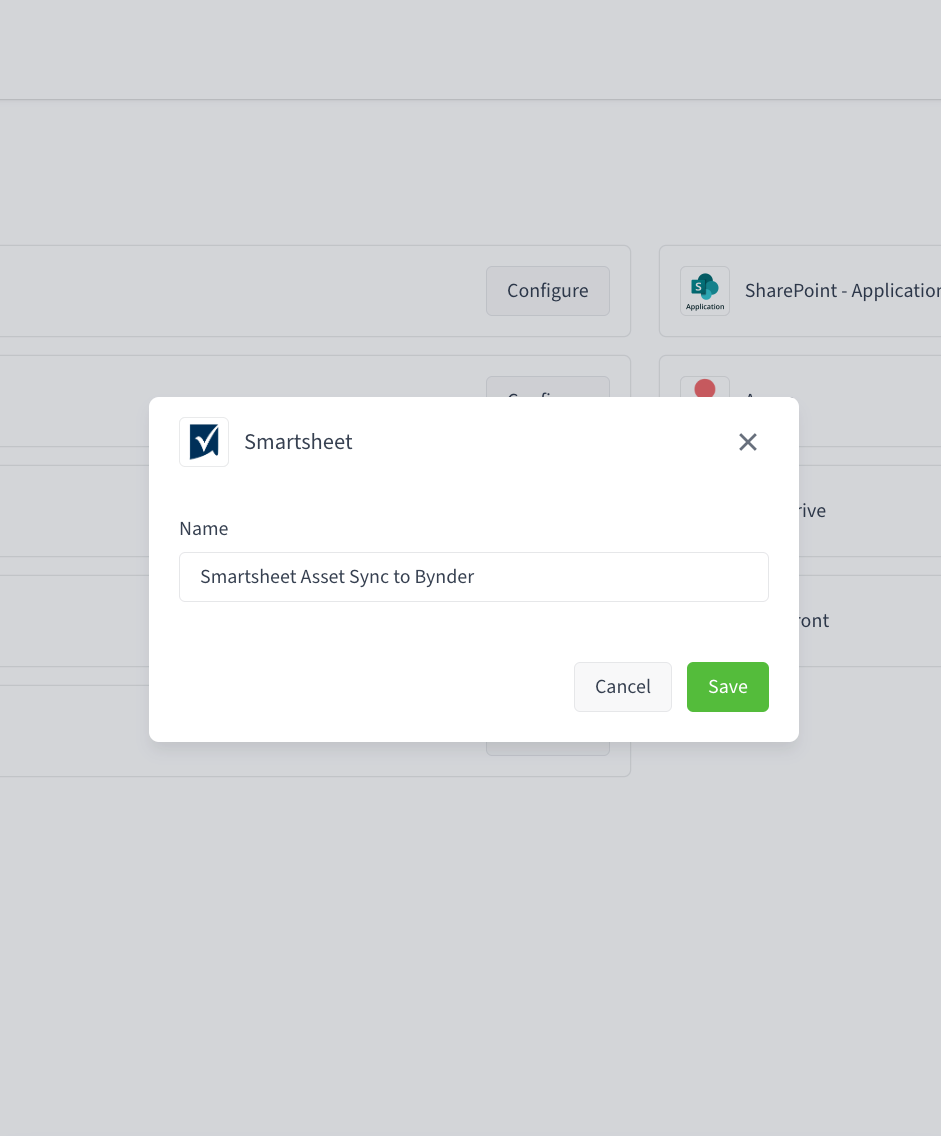Click the icon of the Drive integration row

pyautogui.click(x=705, y=511)
